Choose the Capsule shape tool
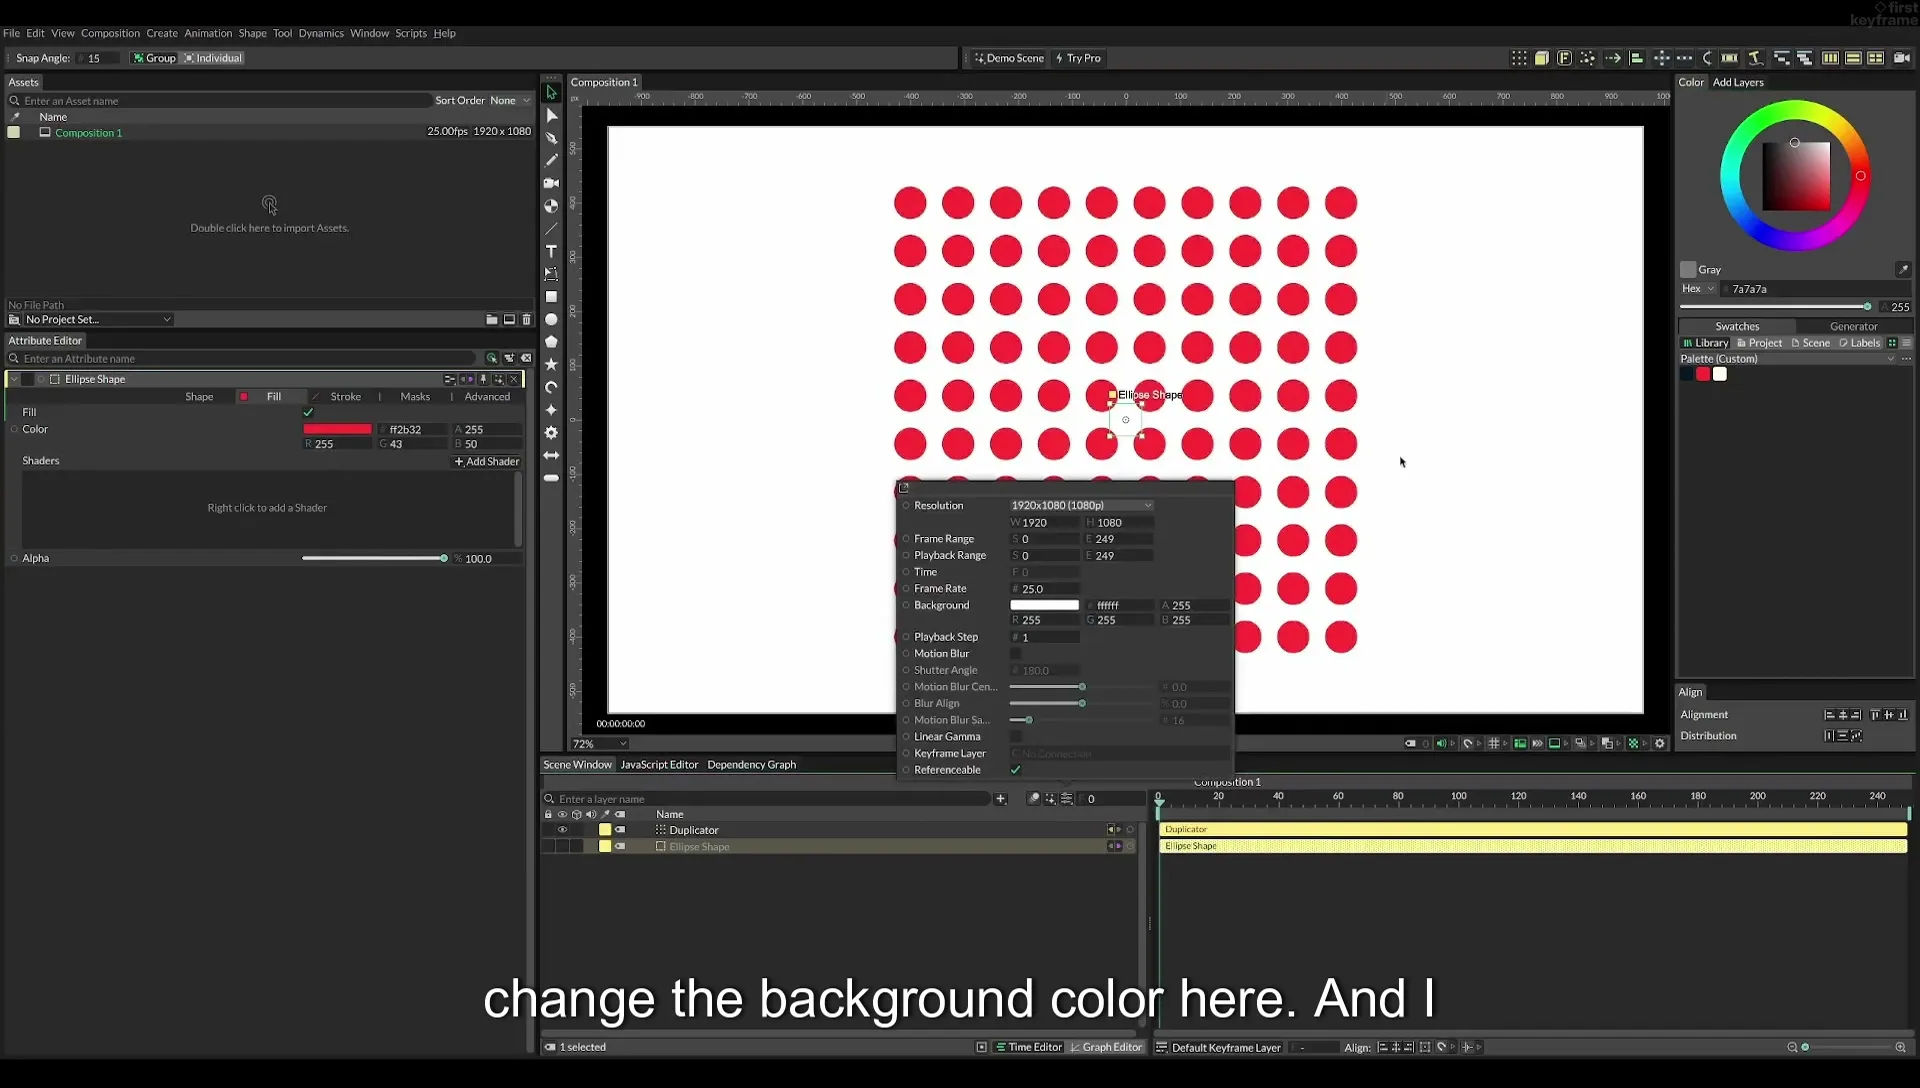 [x=551, y=478]
